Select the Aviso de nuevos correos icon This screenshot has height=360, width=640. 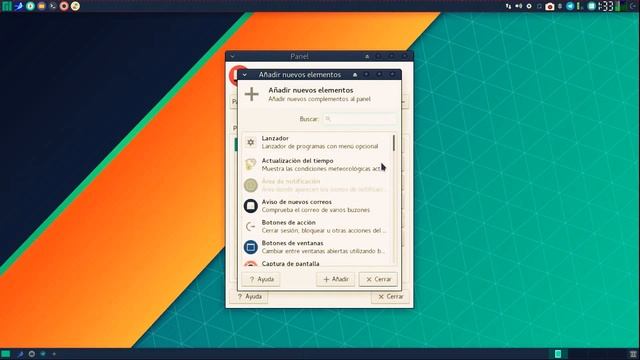(251, 206)
